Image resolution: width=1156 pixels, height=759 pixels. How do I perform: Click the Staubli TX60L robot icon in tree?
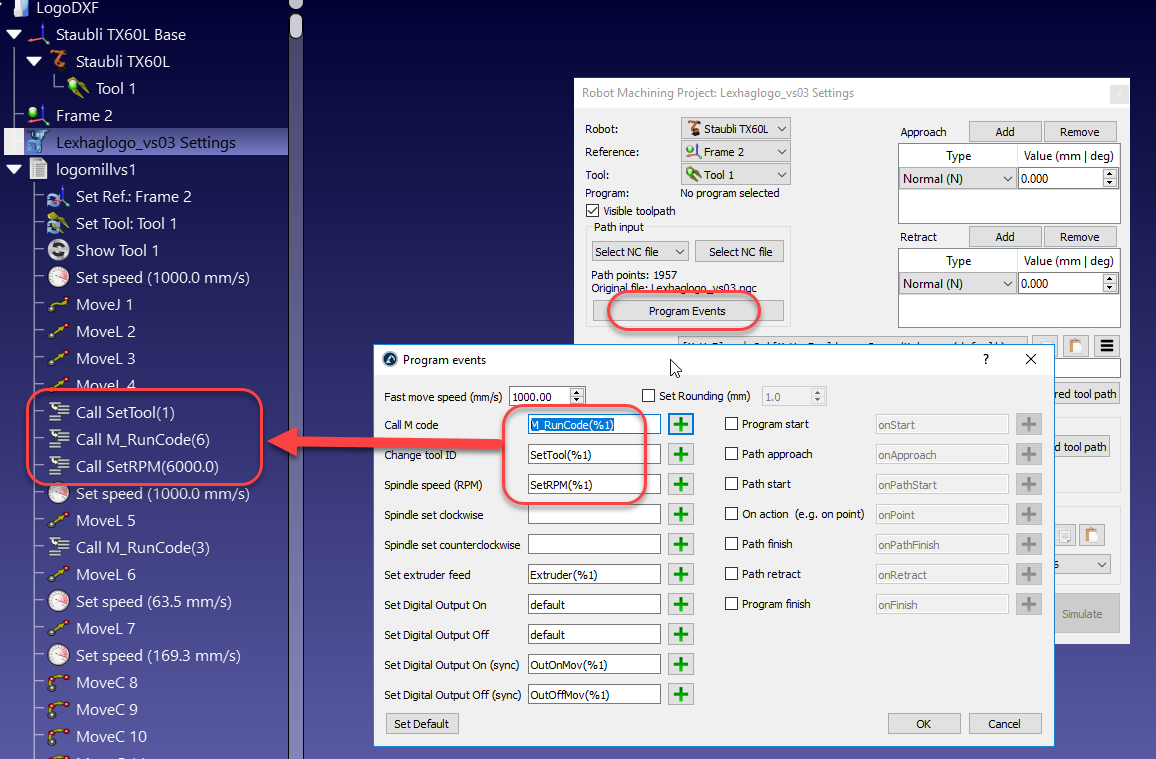(59, 62)
